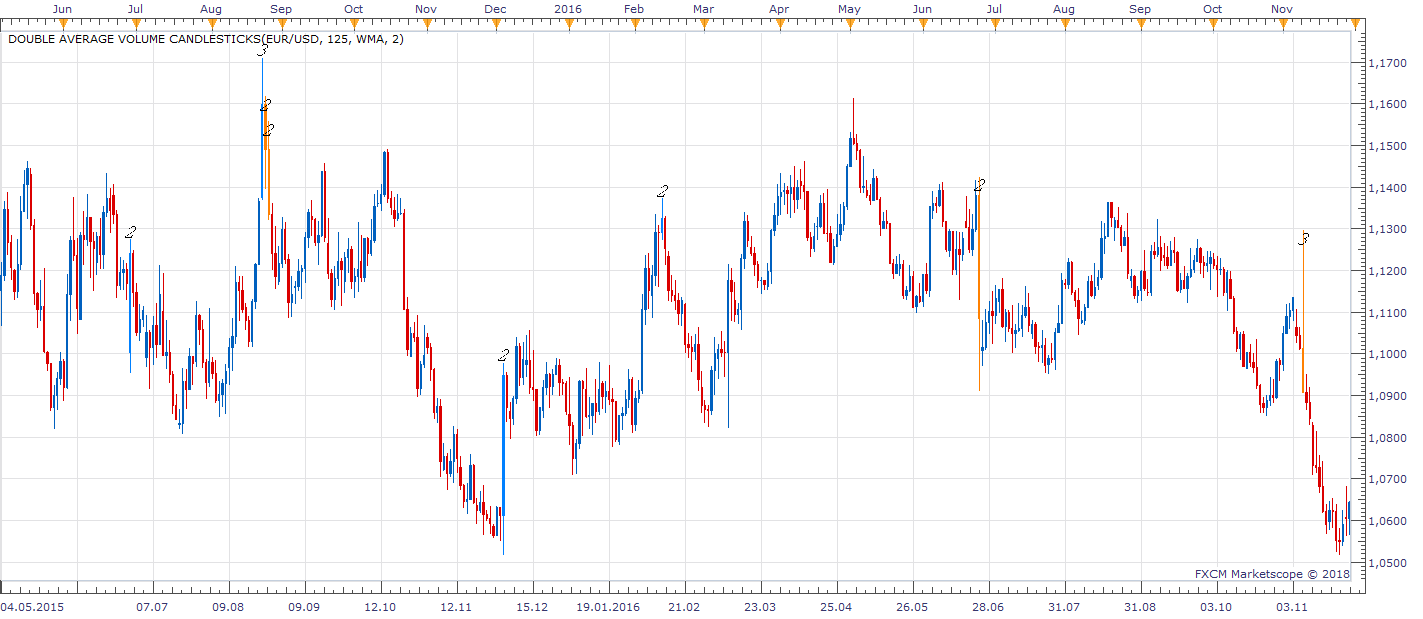
Task: Click the orange marker under the Feb label
Action: click(x=634, y=24)
